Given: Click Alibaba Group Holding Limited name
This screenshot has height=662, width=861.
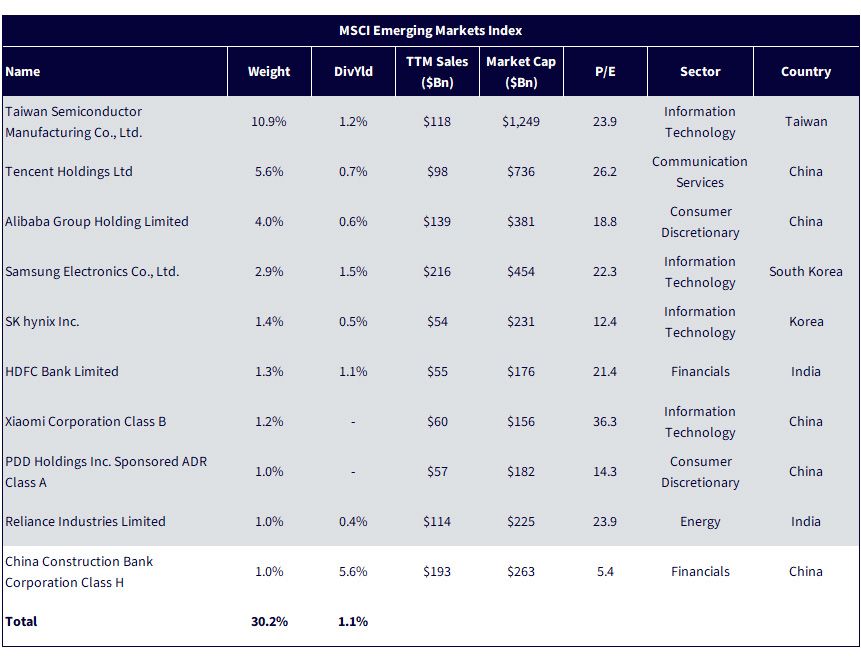Looking at the screenshot, I should (x=97, y=222).
